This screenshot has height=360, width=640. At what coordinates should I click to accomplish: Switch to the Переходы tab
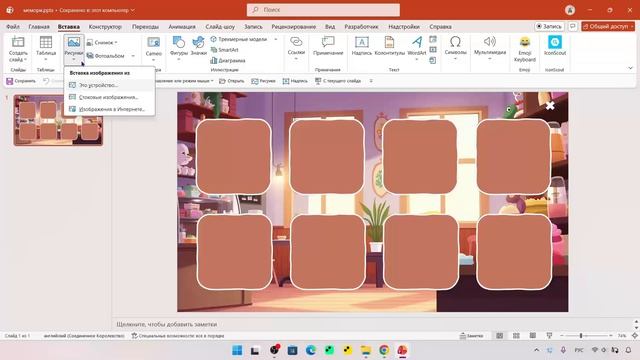(145, 27)
